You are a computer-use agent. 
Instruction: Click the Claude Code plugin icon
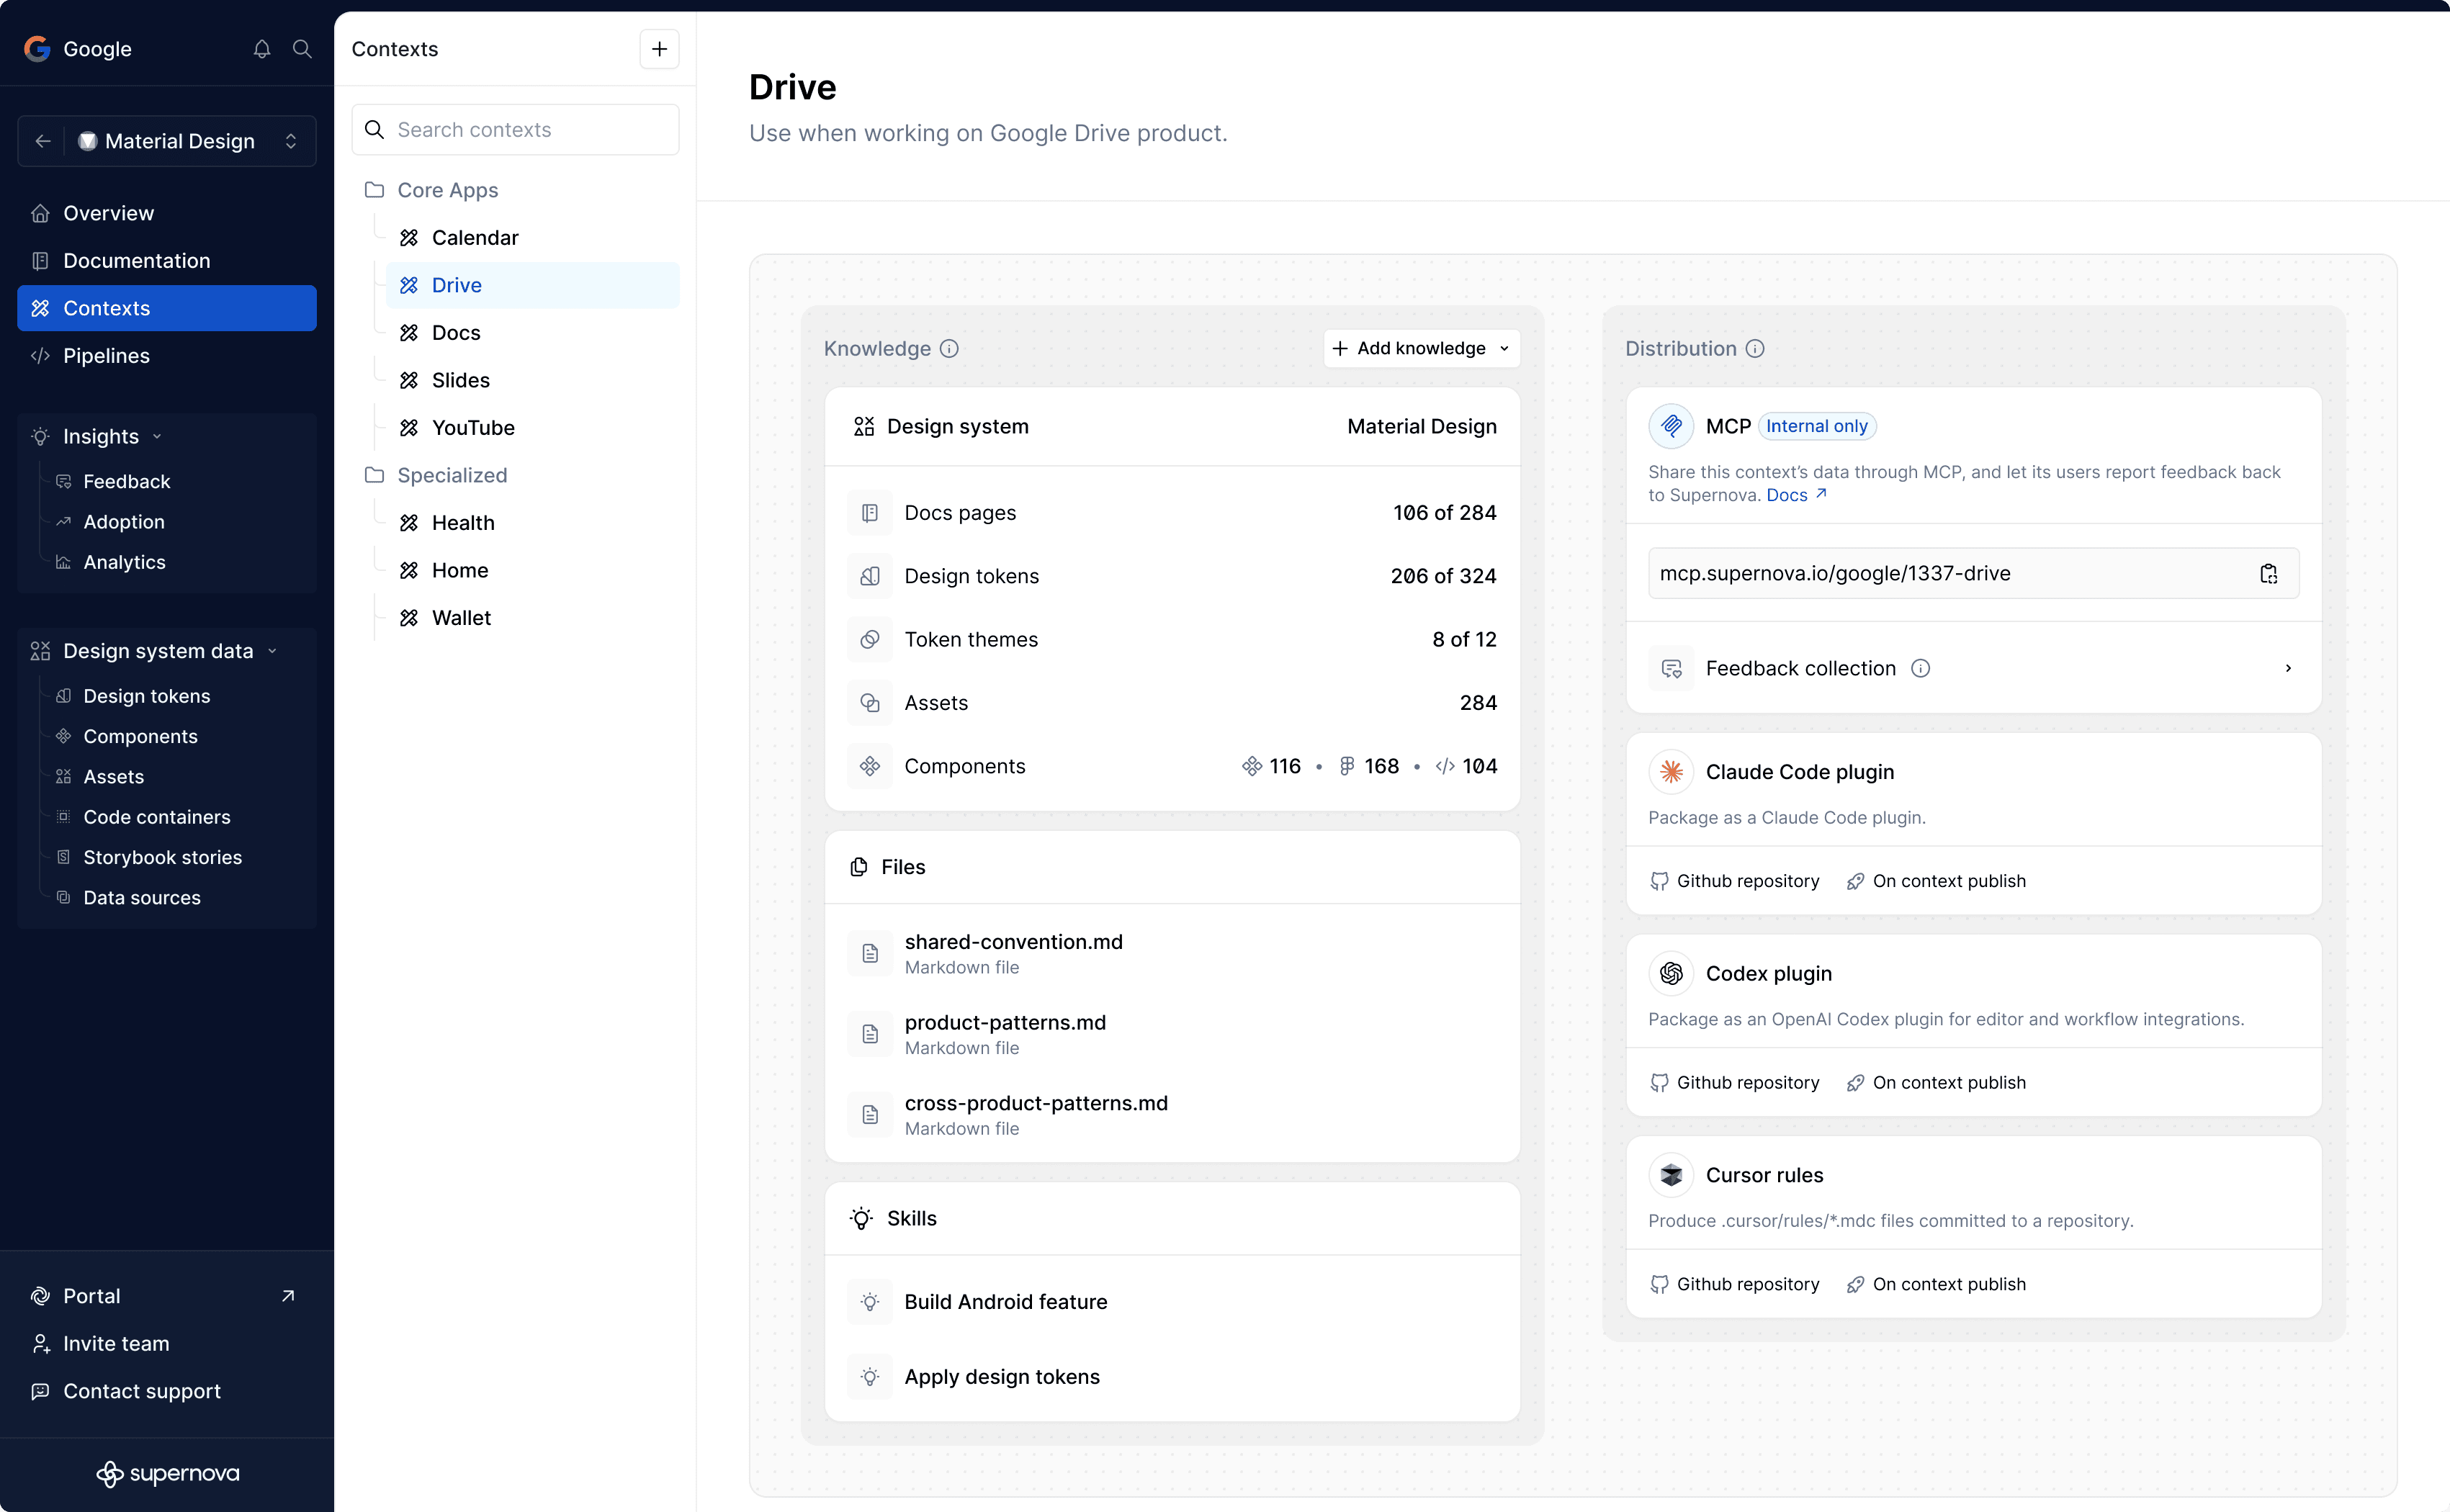click(x=1671, y=772)
